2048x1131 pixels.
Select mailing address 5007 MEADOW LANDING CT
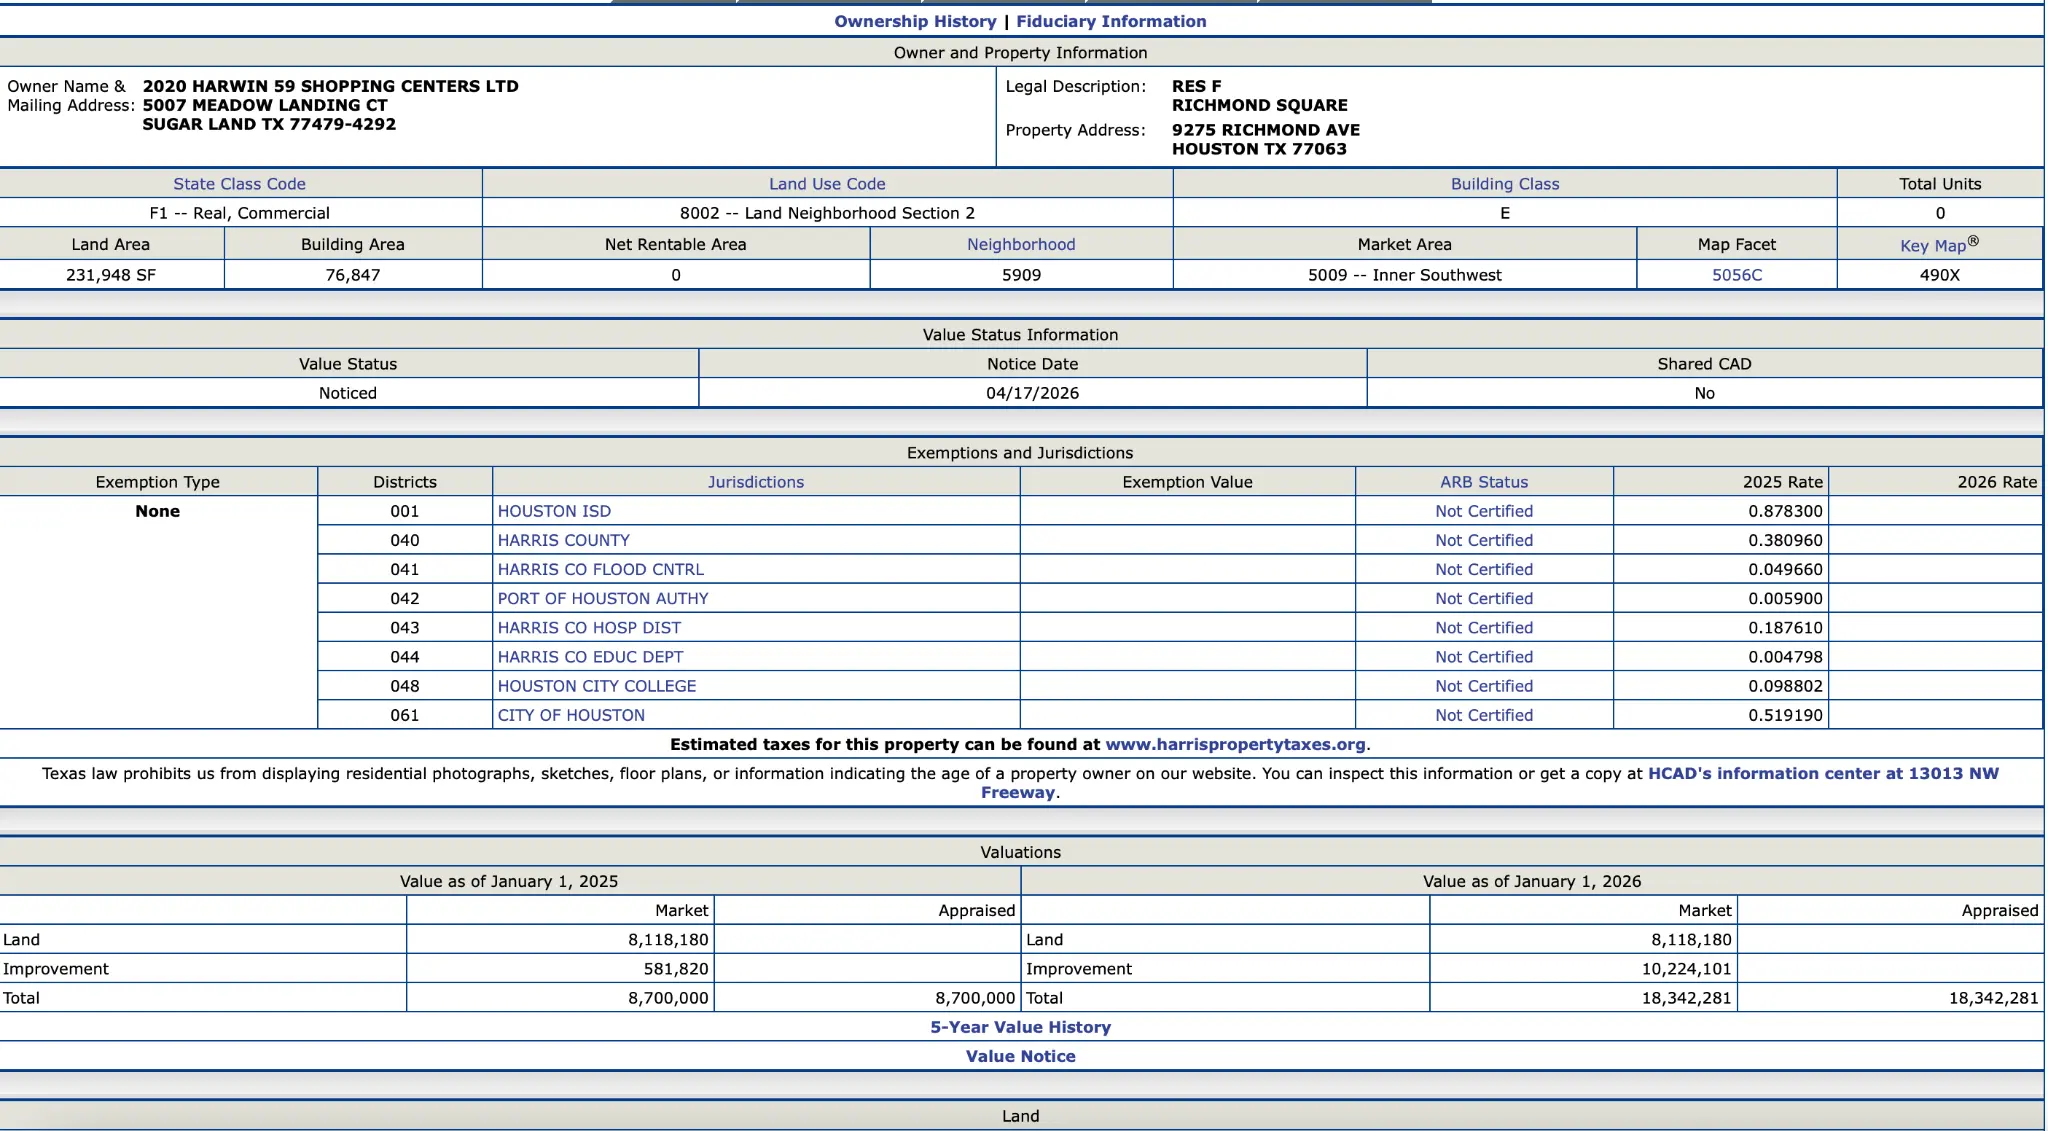tap(265, 105)
